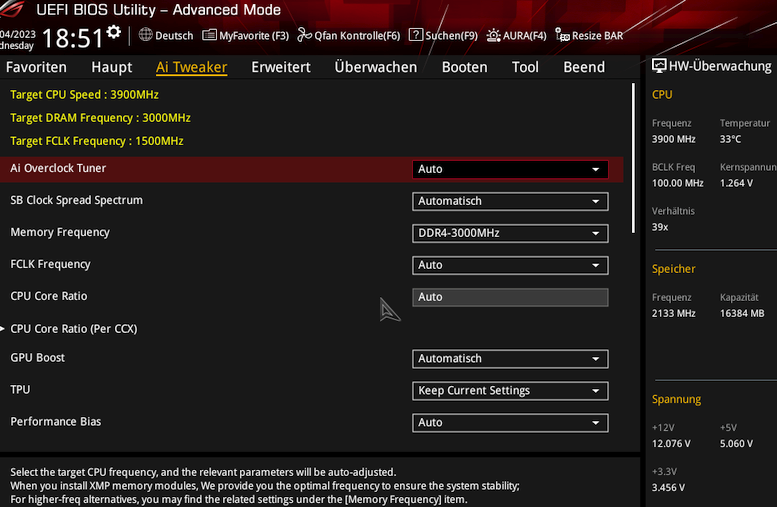The width and height of the screenshot is (777, 507).
Task: Click the 5.060 V value
Action: click(x=736, y=444)
